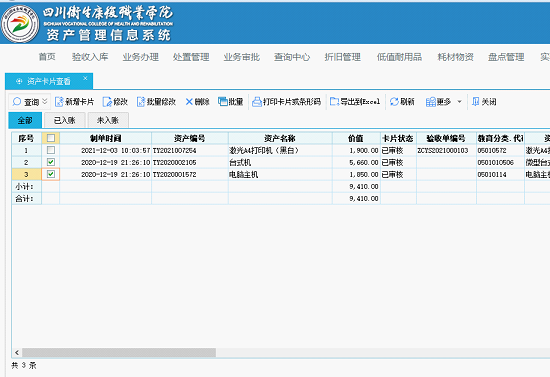Uncheck the row 2 台式机 checkbox
The width and height of the screenshot is (550, 377).
(x=51, y=162)
